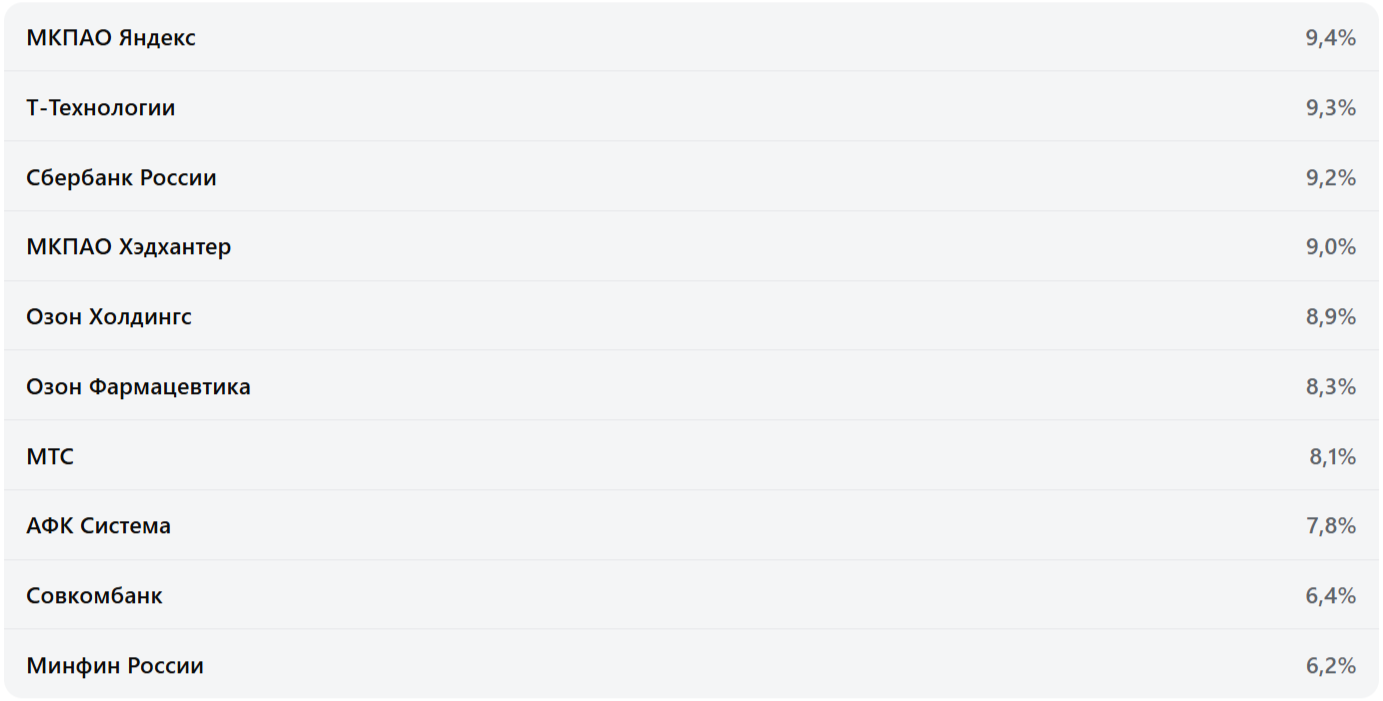Image resolution: width=1383 pixels, height=701 pixels.
Task: Open the Минфин России entry
Action: pos(115,666)
